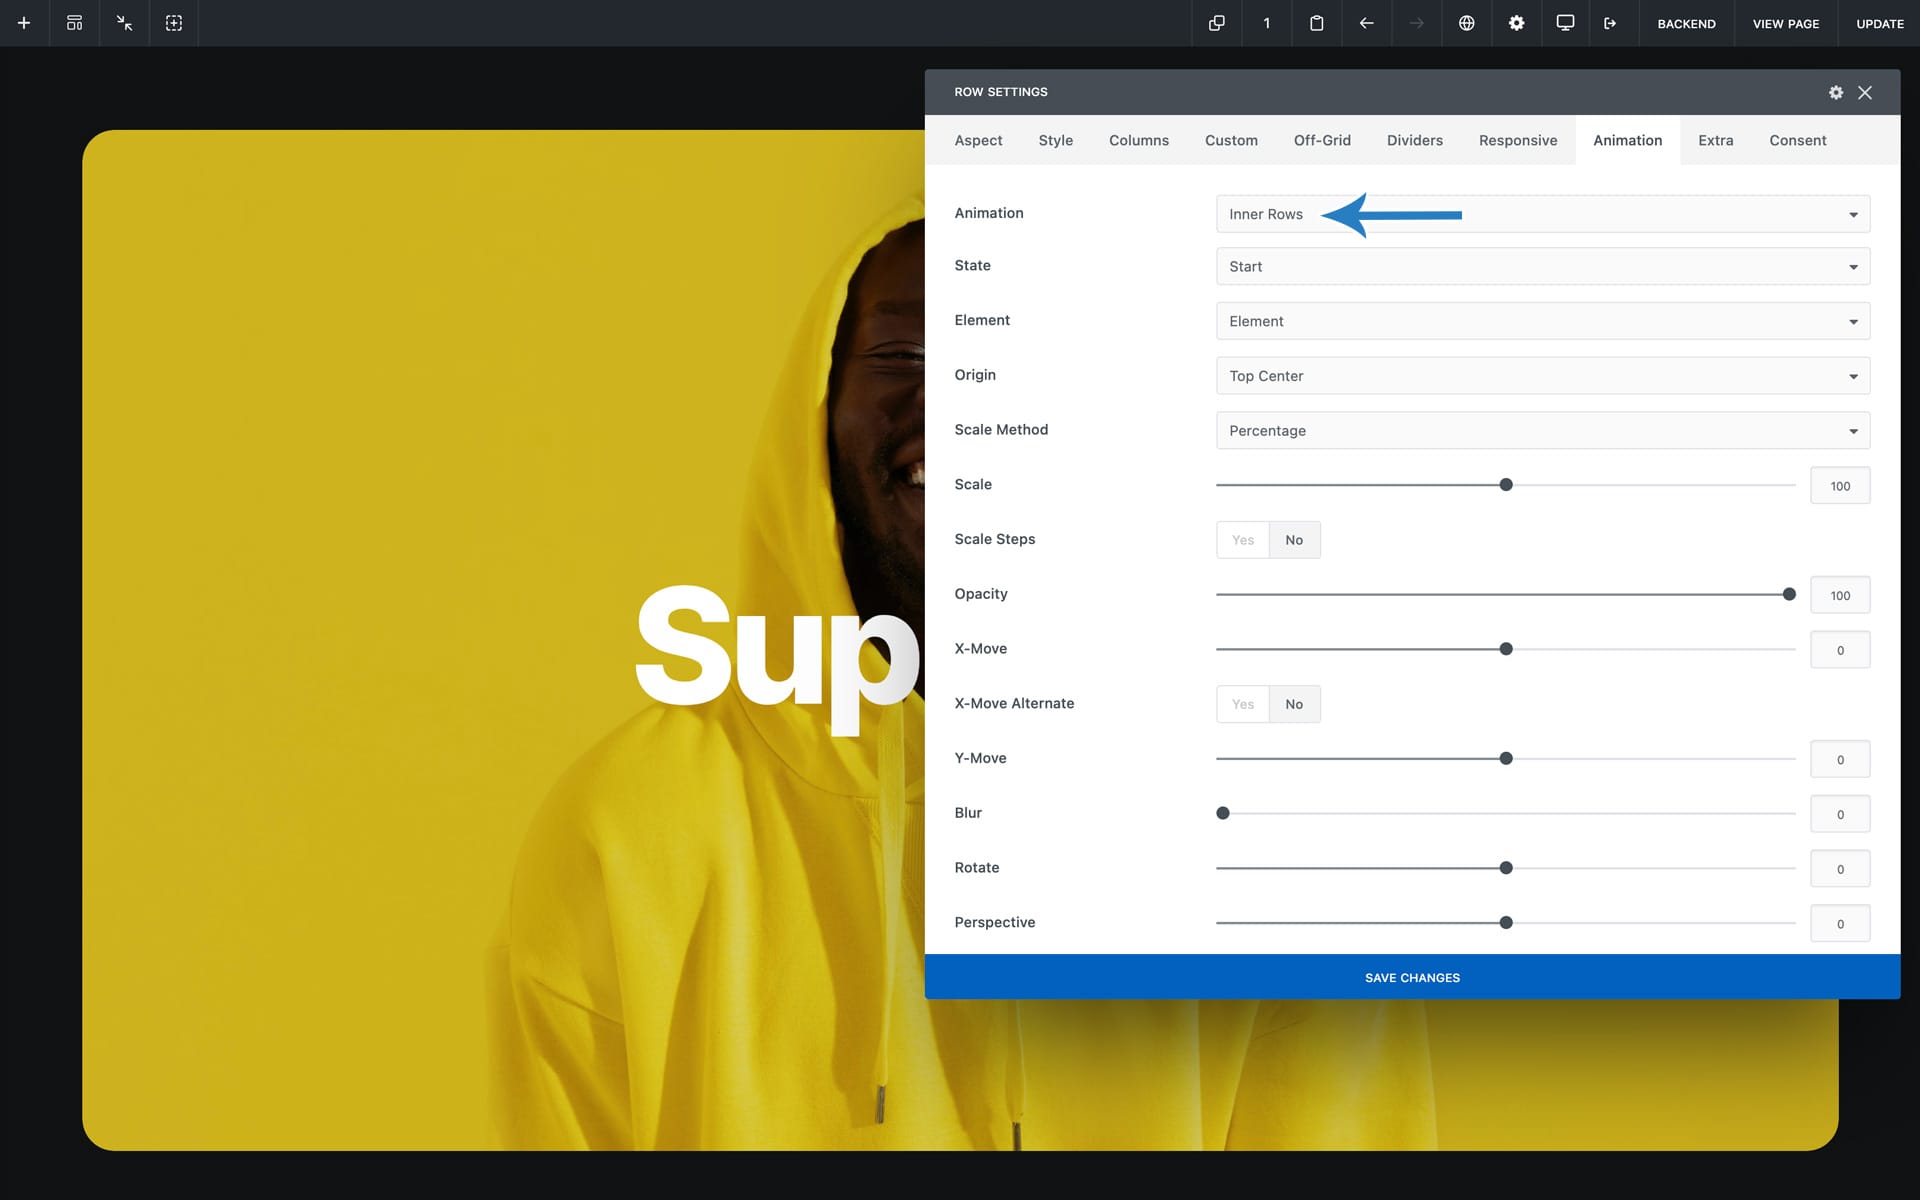Click the UPDATE button
The width and height of the screenshot is (1920, 1200).
point(1880,23)
